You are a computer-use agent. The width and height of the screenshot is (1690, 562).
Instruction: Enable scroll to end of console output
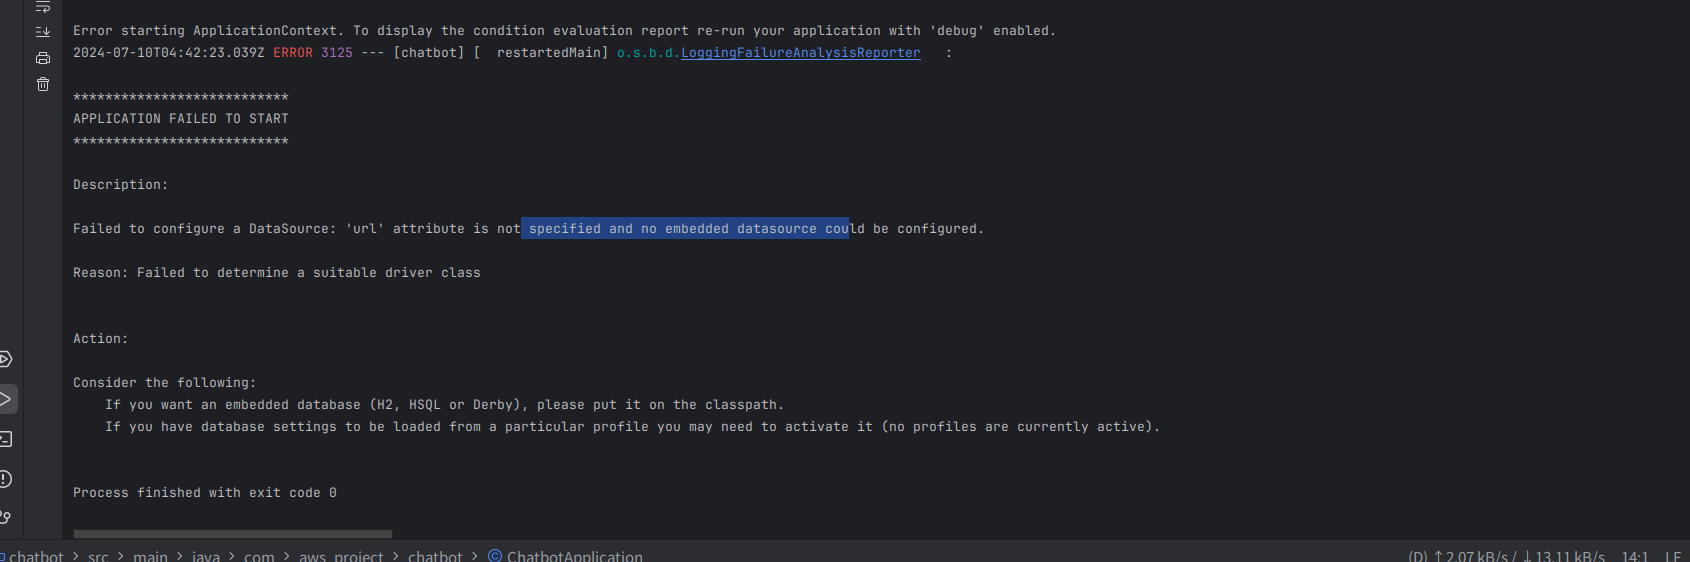pos(43,32)
